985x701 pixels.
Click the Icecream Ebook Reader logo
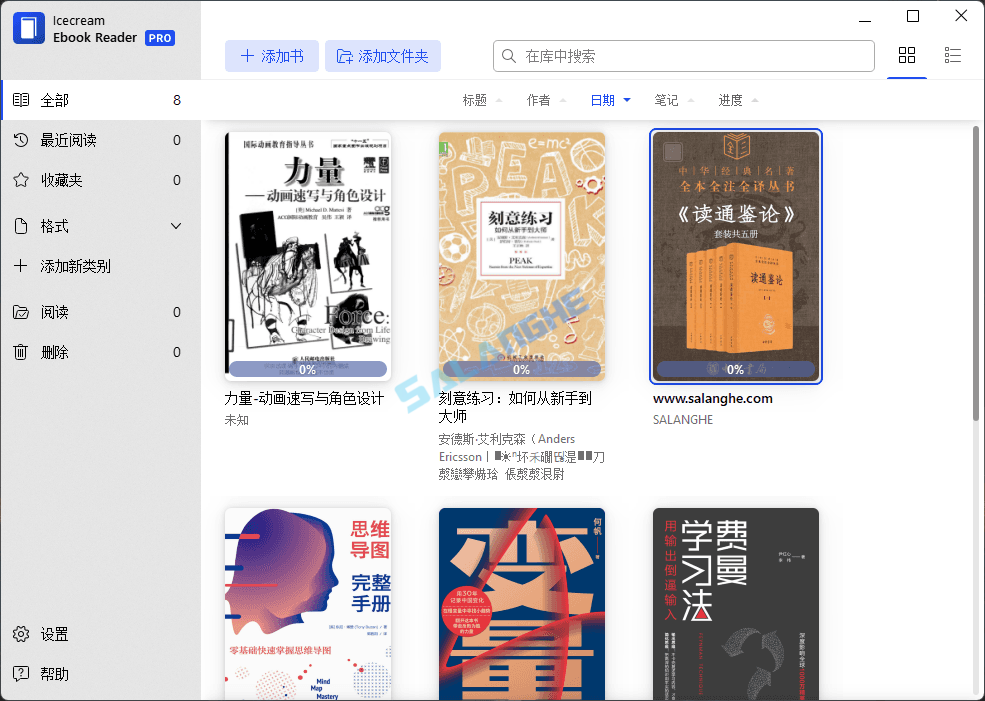click(27, 28)
